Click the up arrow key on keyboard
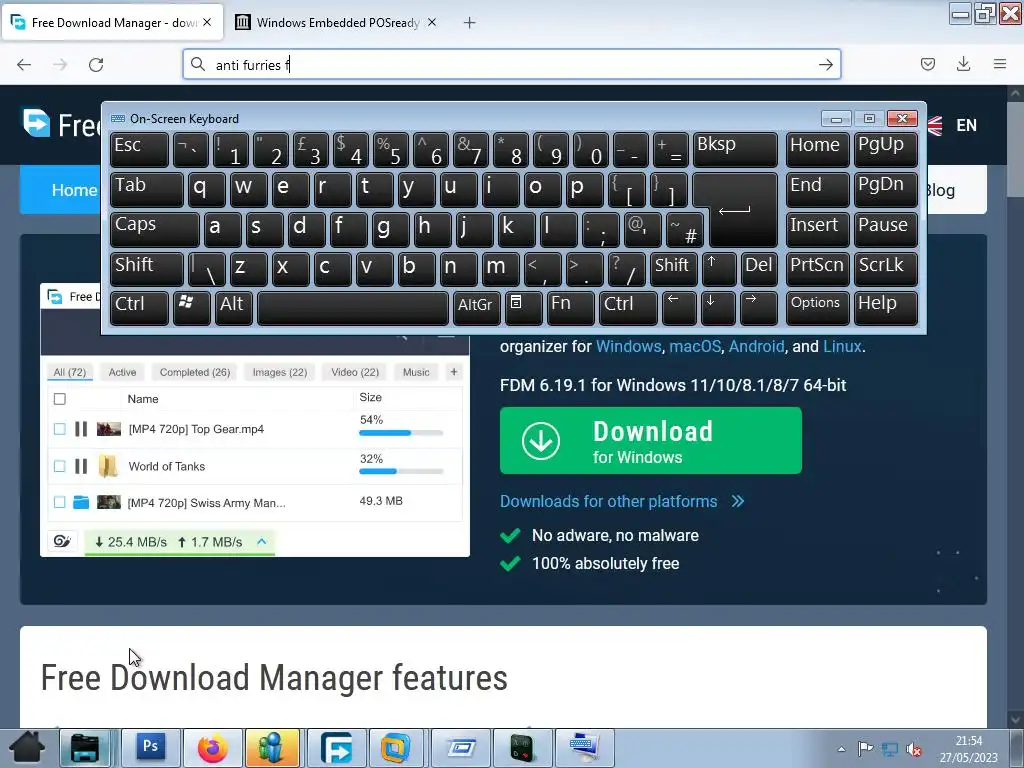 (x=719, y=268)
